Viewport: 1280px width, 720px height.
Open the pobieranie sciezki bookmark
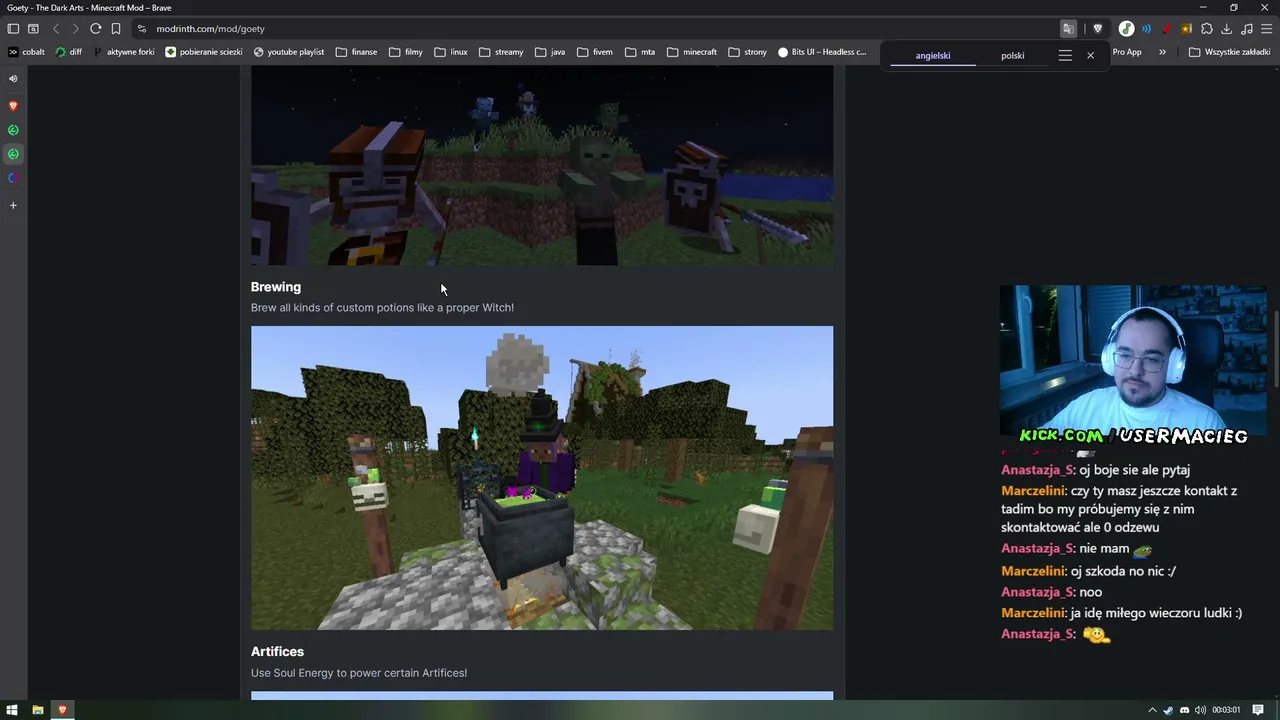coord(204,52)
